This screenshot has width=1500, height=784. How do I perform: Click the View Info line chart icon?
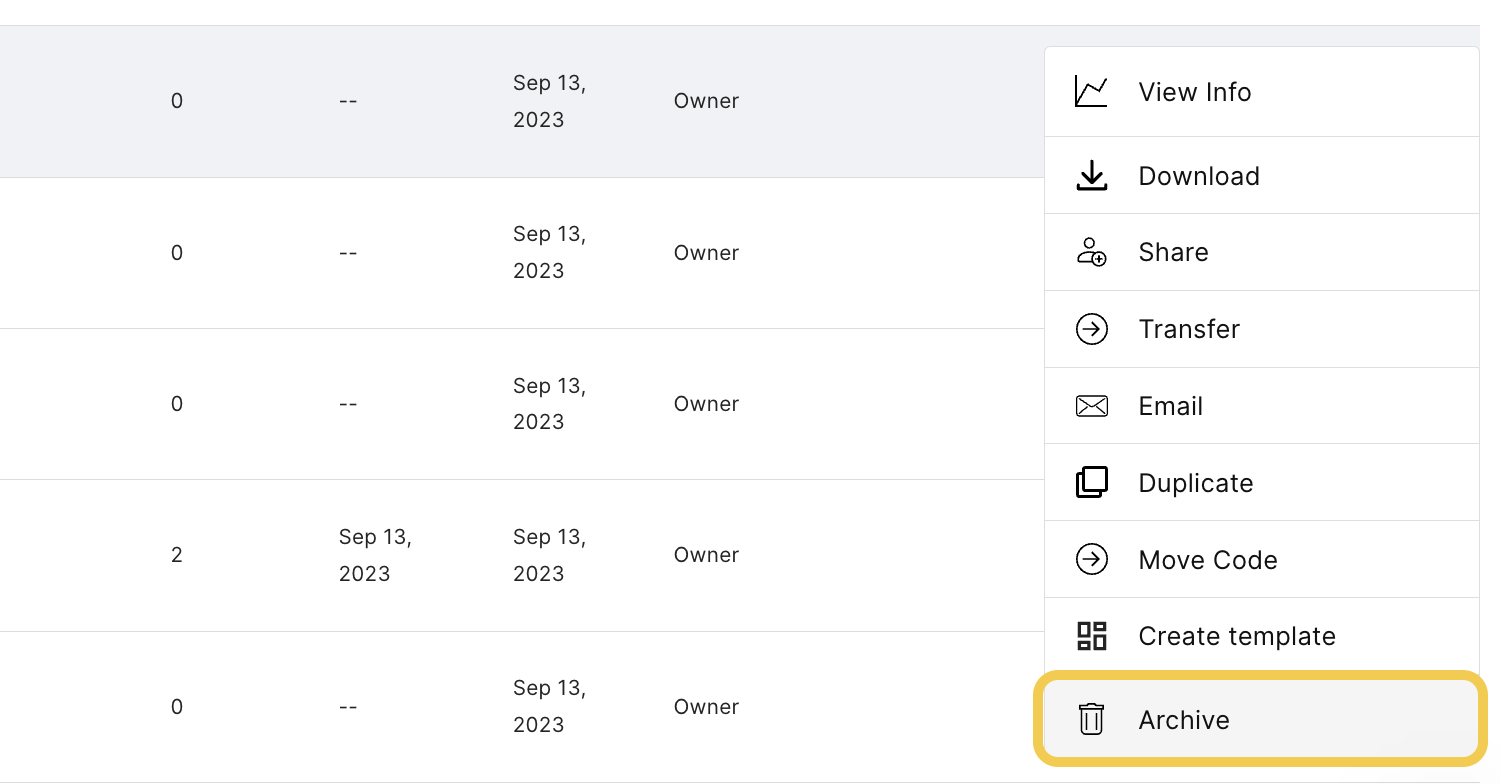1091,92
